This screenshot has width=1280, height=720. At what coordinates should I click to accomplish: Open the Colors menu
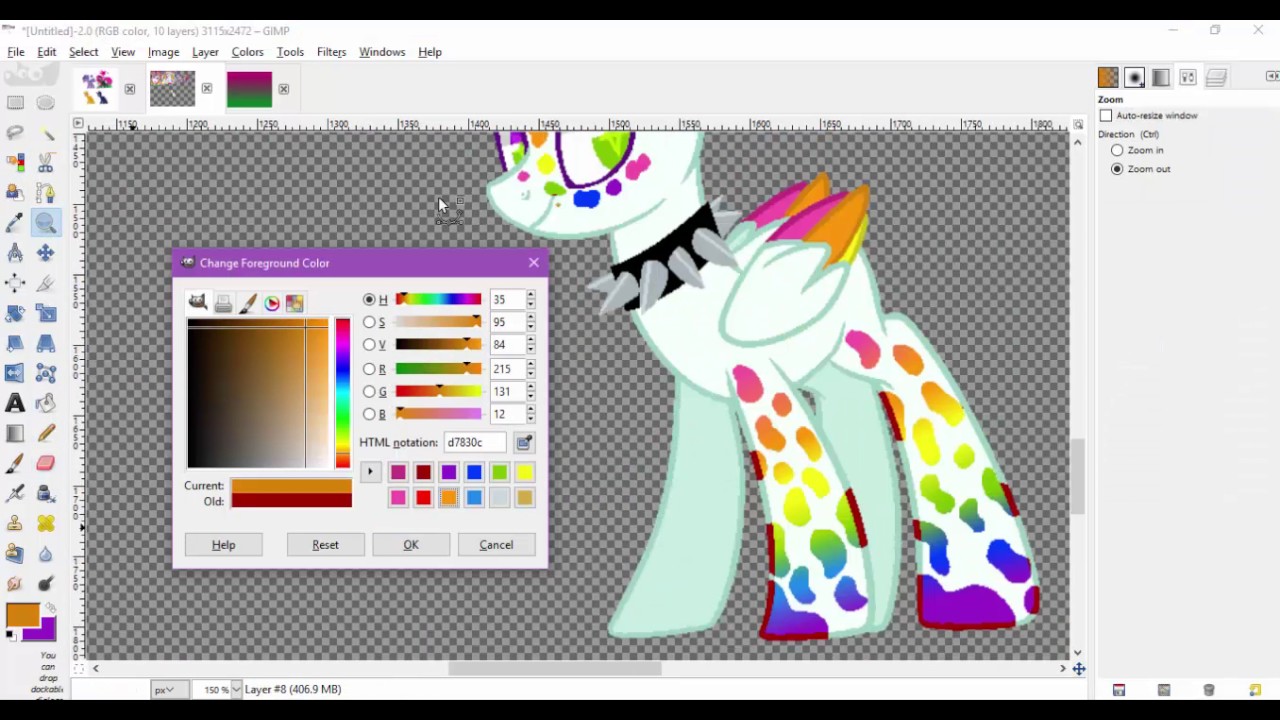247,52
